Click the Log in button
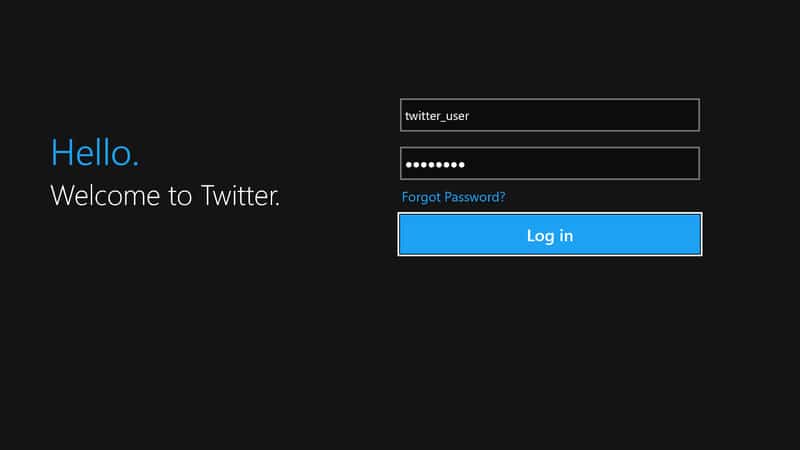Screen dimensions: 800x450 [x=550, y=235]
